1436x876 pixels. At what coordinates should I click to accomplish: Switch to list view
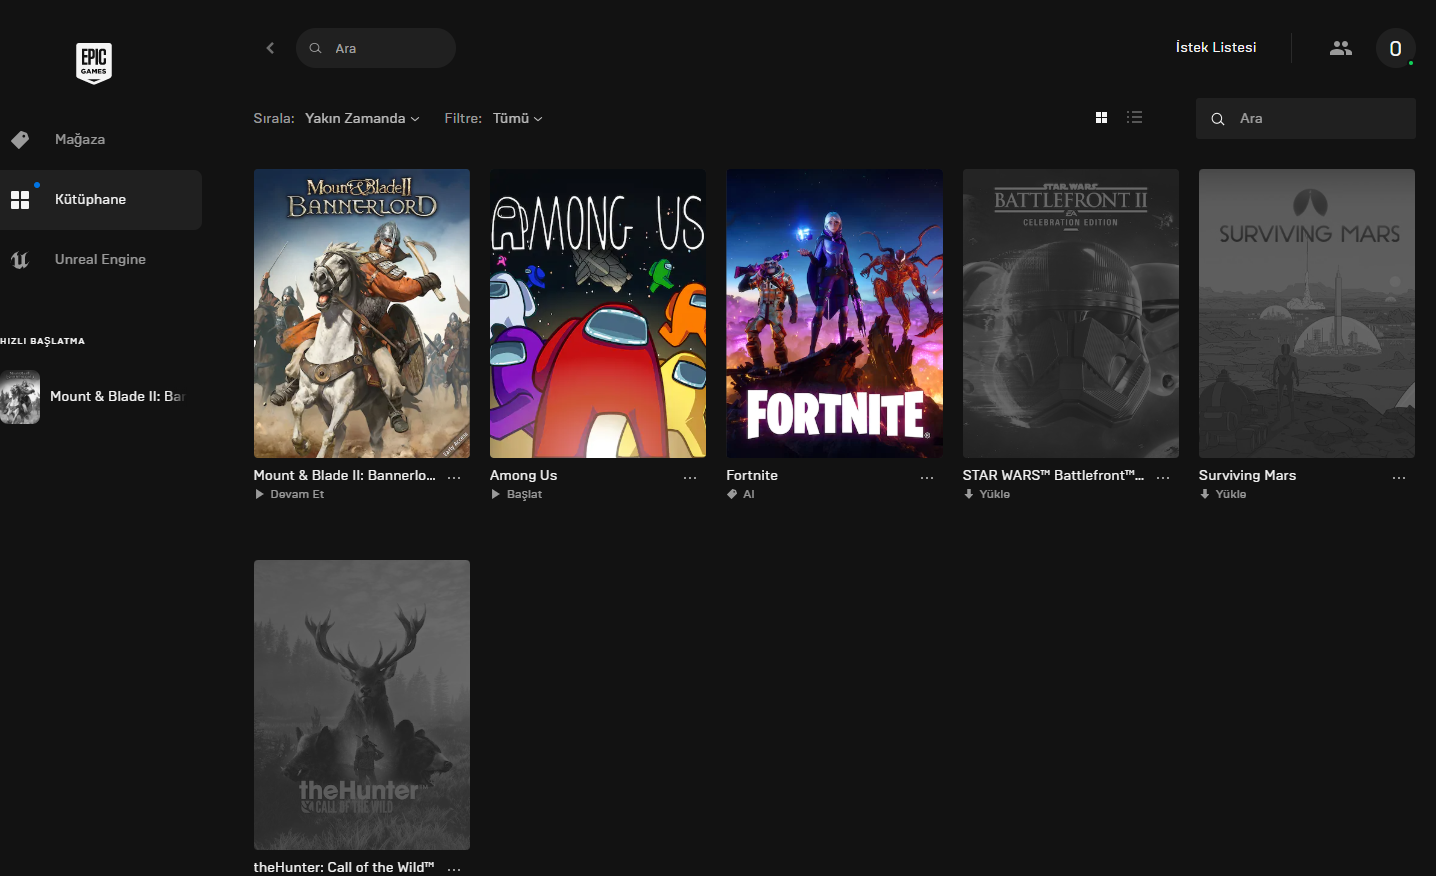[x=1134, y=117]
